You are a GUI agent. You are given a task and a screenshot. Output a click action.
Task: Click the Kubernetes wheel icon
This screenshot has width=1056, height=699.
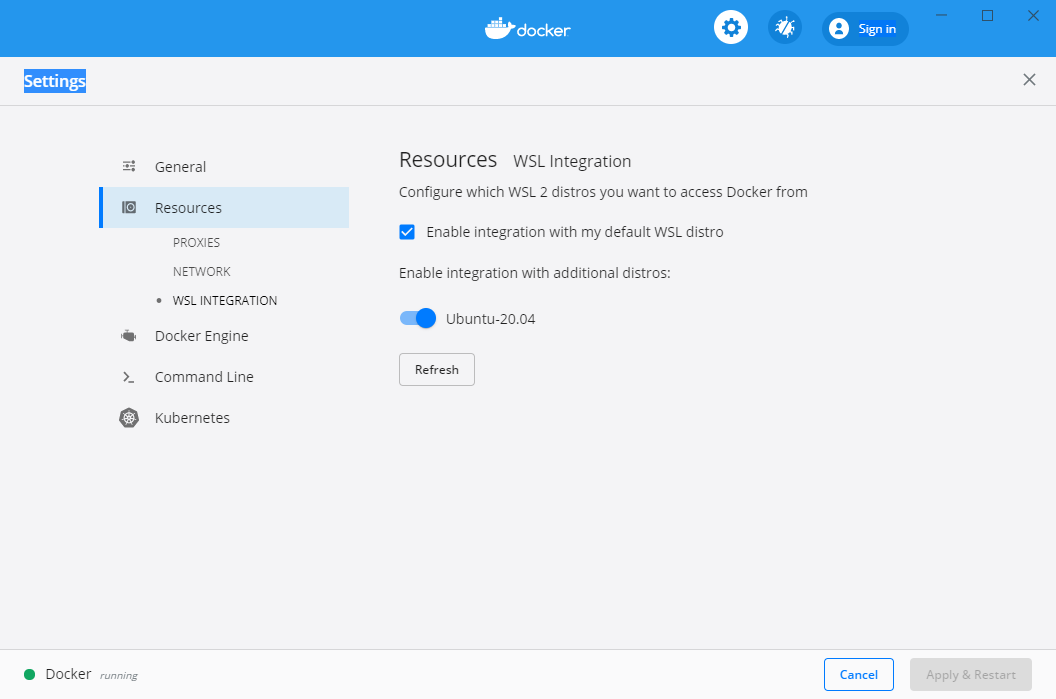pos(129,418)
